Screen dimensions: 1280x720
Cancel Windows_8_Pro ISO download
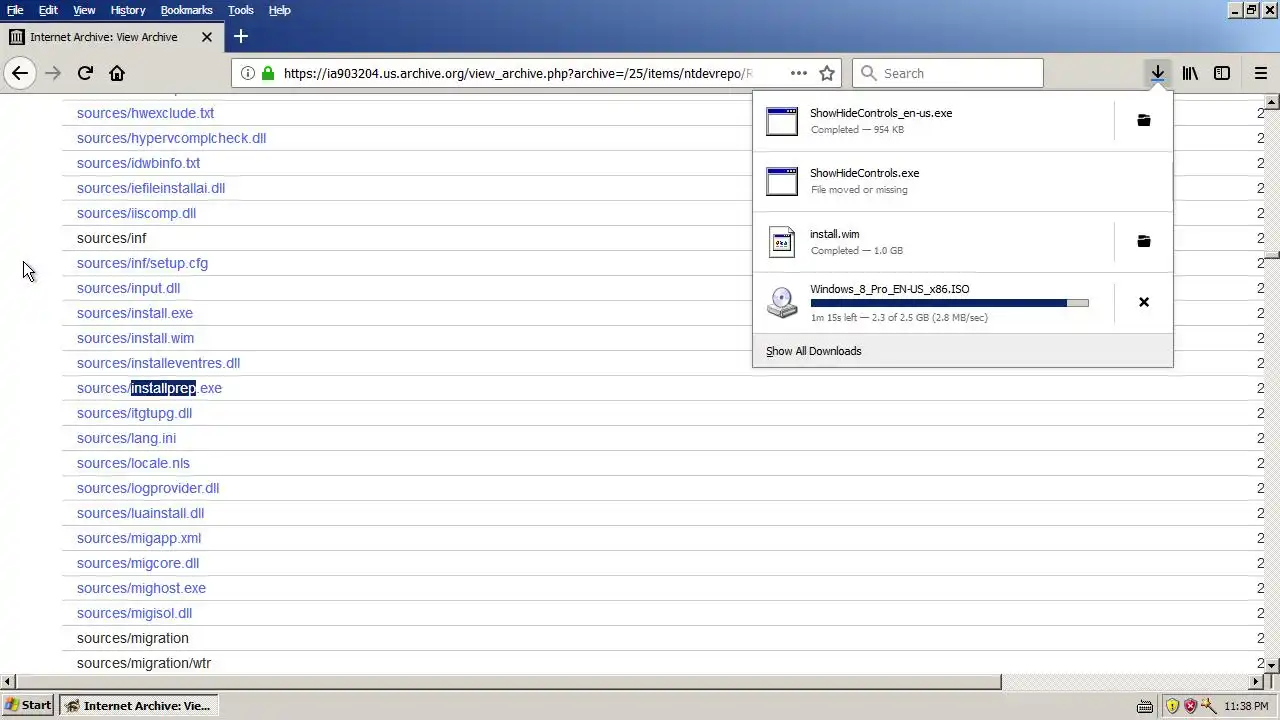1144,302
